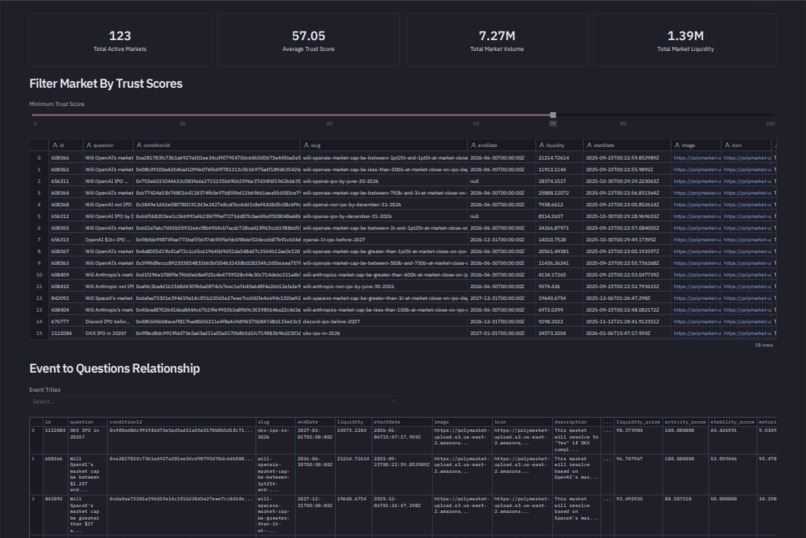Viewport: 806px width, 538px height.
Task: Sort upper table by startDate column header
Action: pos(627,145)
